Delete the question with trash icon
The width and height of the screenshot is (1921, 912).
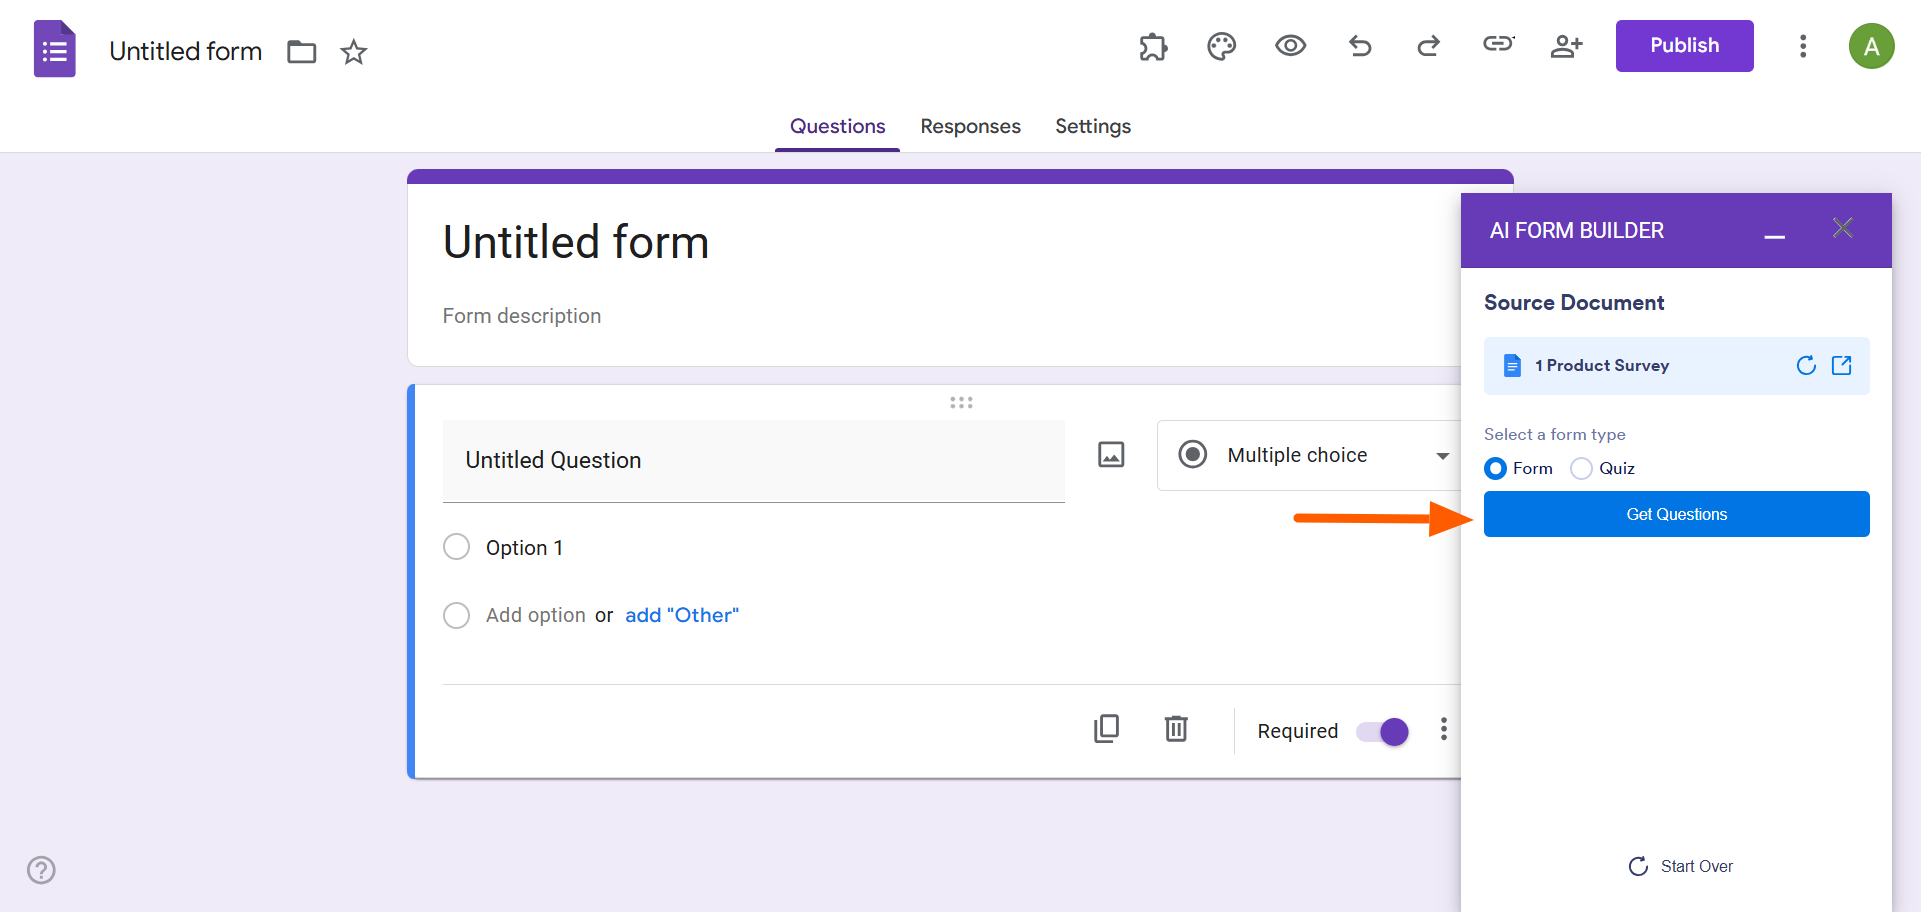(x=1176, y=729)
